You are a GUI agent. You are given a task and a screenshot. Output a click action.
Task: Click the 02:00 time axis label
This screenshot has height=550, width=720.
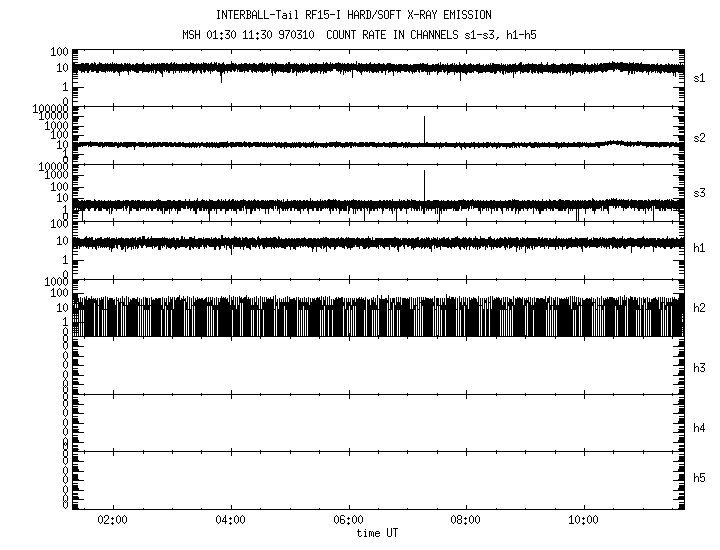[113, 520]
